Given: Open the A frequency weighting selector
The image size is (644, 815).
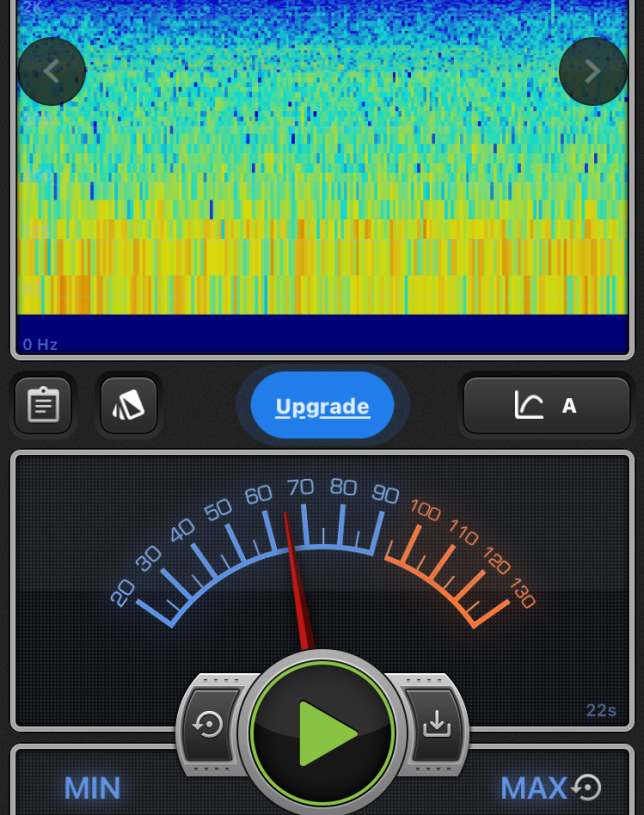Looking at the screenshot, I should click(569, 406).
